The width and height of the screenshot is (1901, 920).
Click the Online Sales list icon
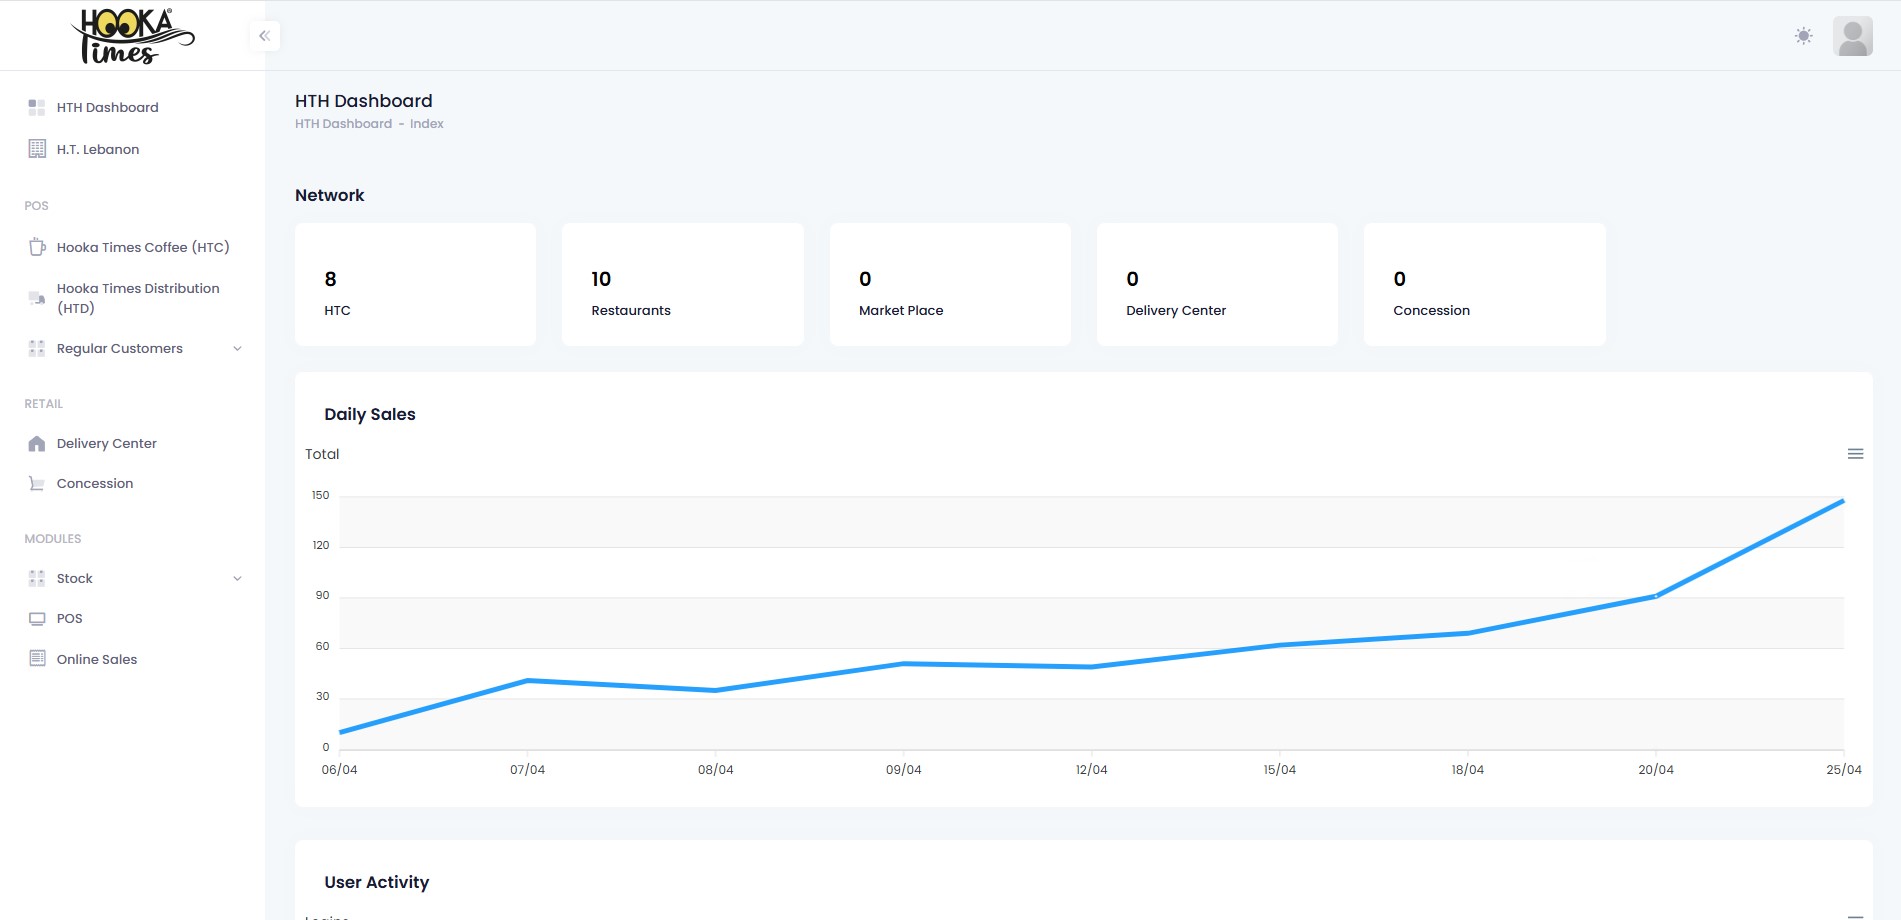click(37, 658)
